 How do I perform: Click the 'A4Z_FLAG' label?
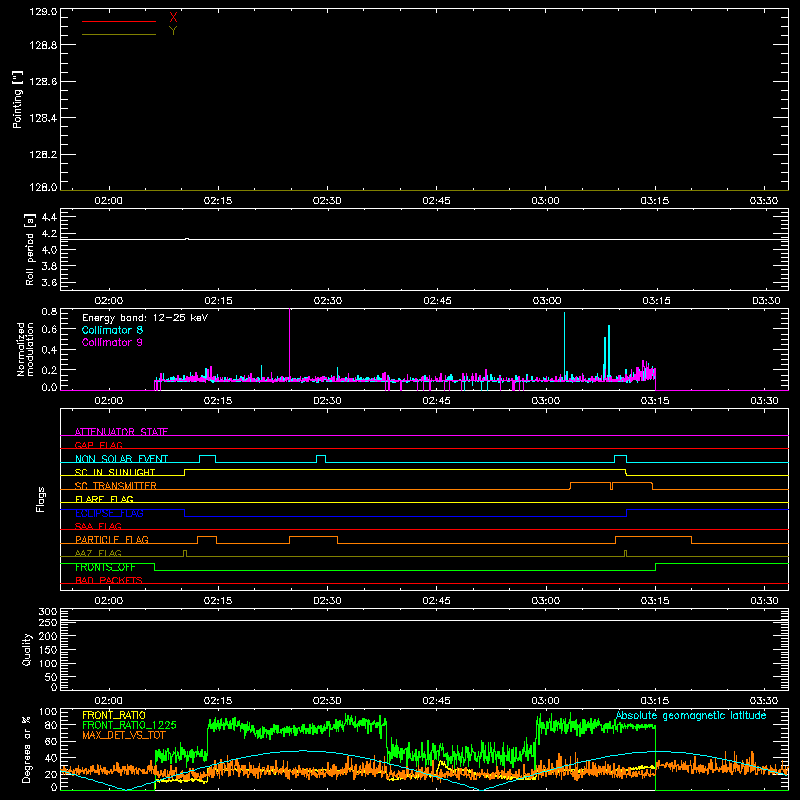point(98,553)
